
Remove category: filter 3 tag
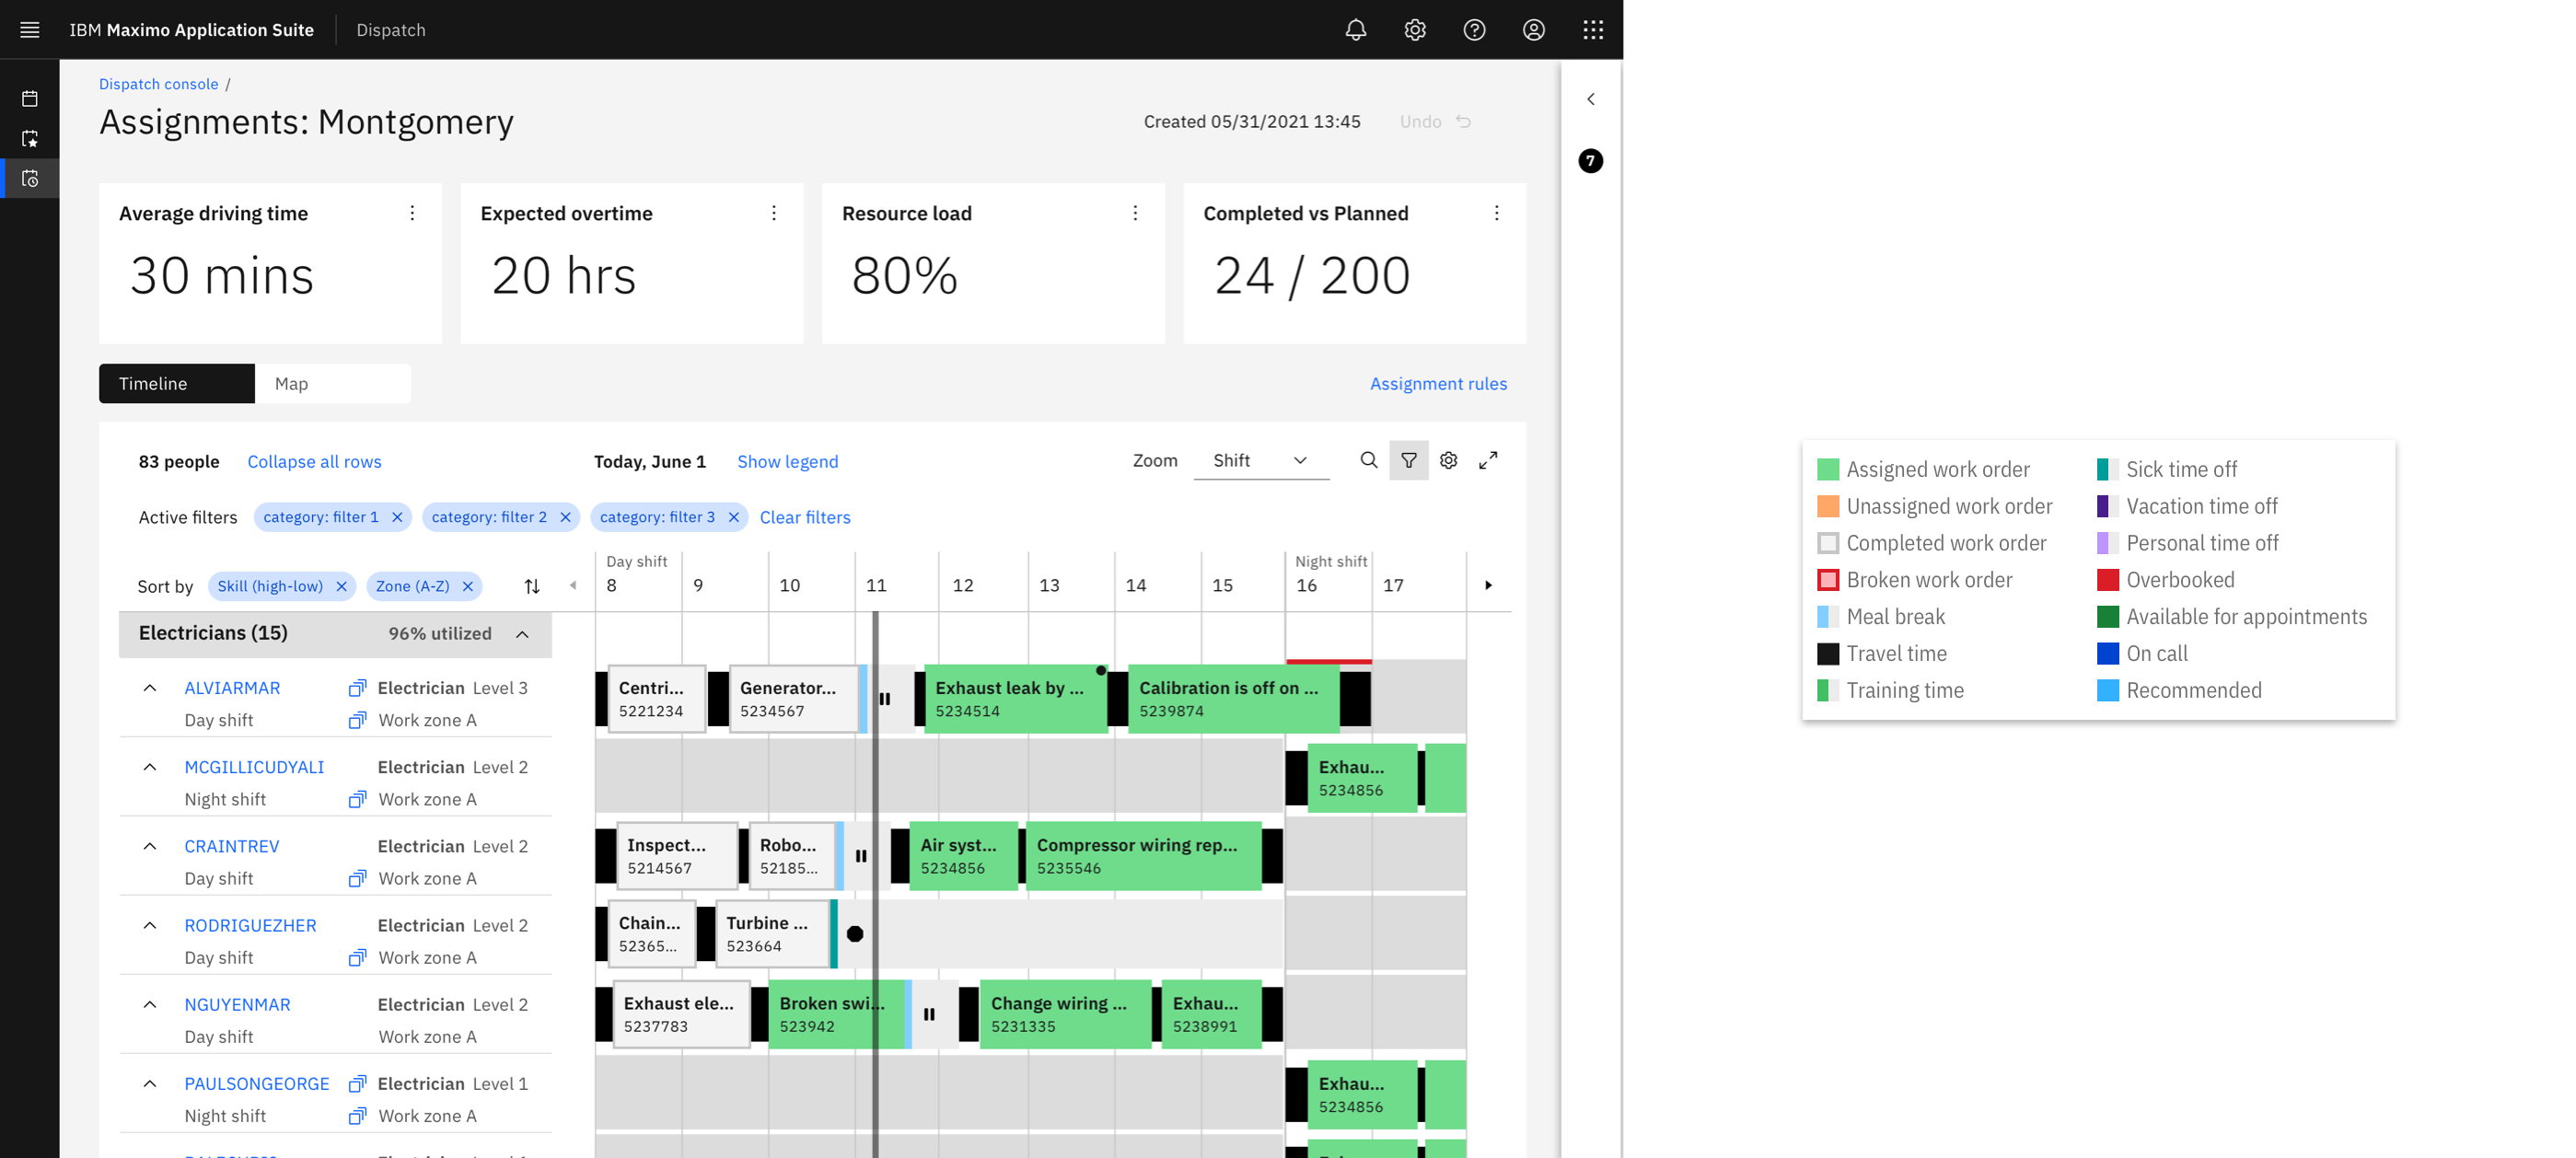733,517
